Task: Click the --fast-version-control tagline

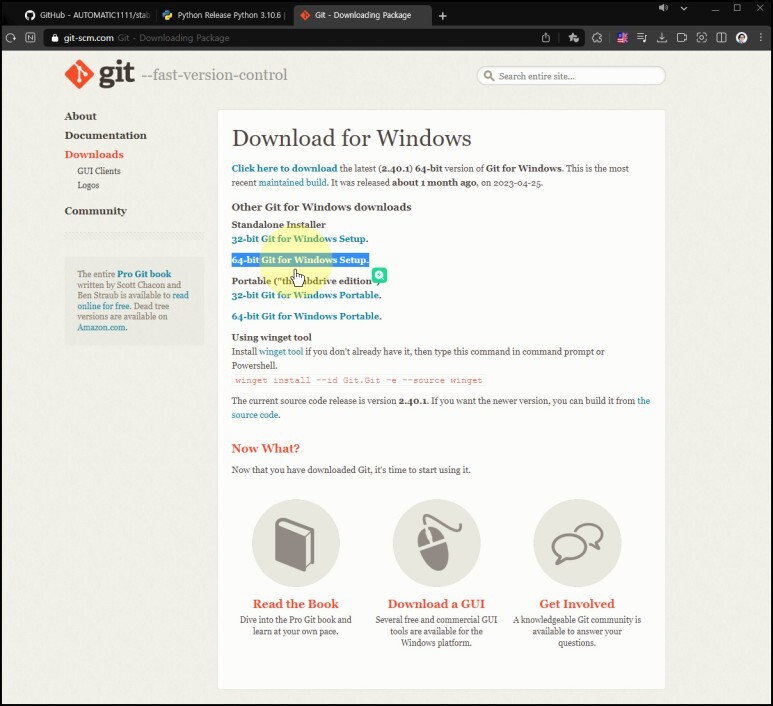Action: tap(214, 75)
